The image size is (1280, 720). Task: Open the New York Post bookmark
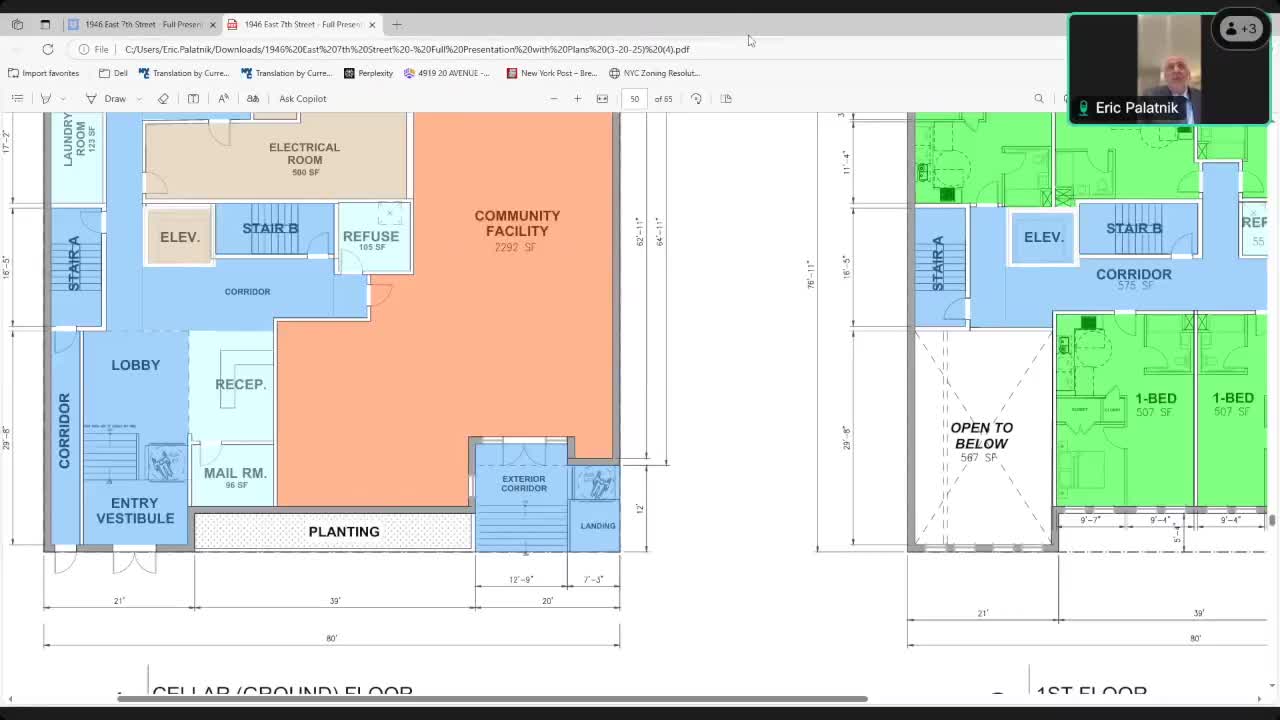[x=552, y=73]
